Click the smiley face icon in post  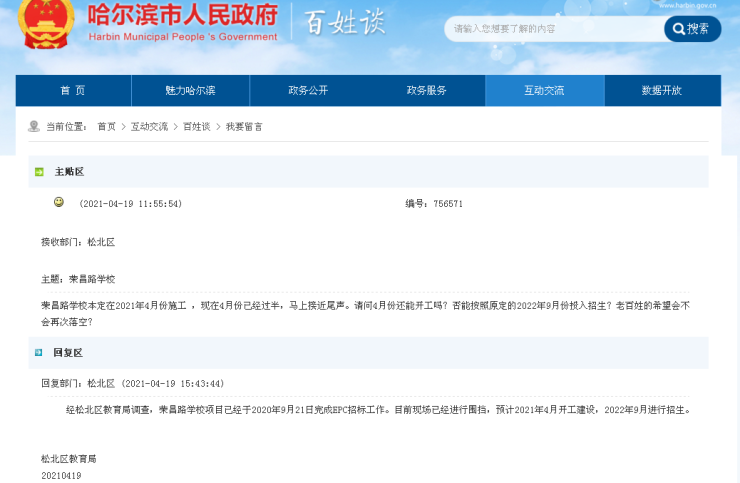(59, 202)
